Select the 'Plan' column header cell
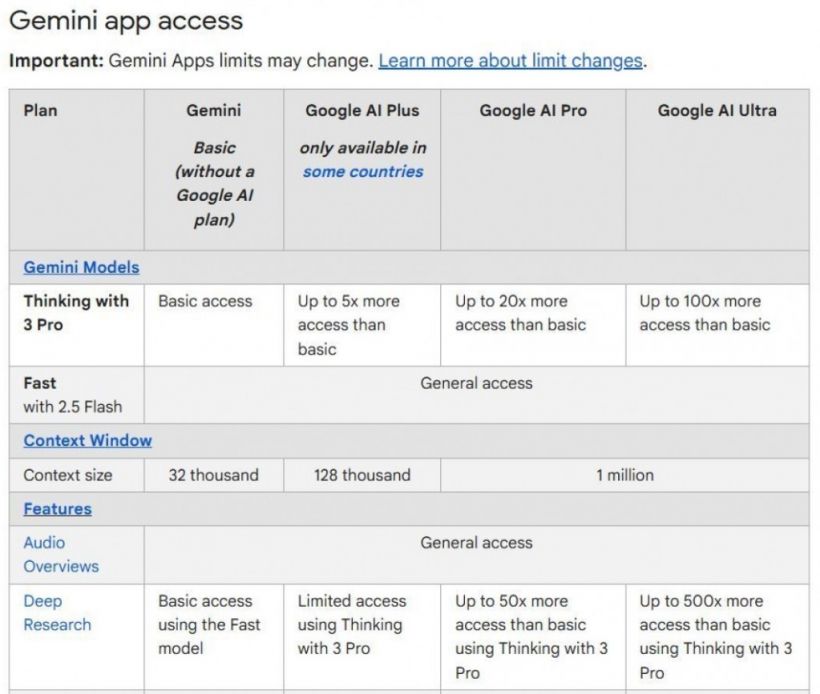The height and width of the screenshot is (694, 820). (x=40, y=110)
